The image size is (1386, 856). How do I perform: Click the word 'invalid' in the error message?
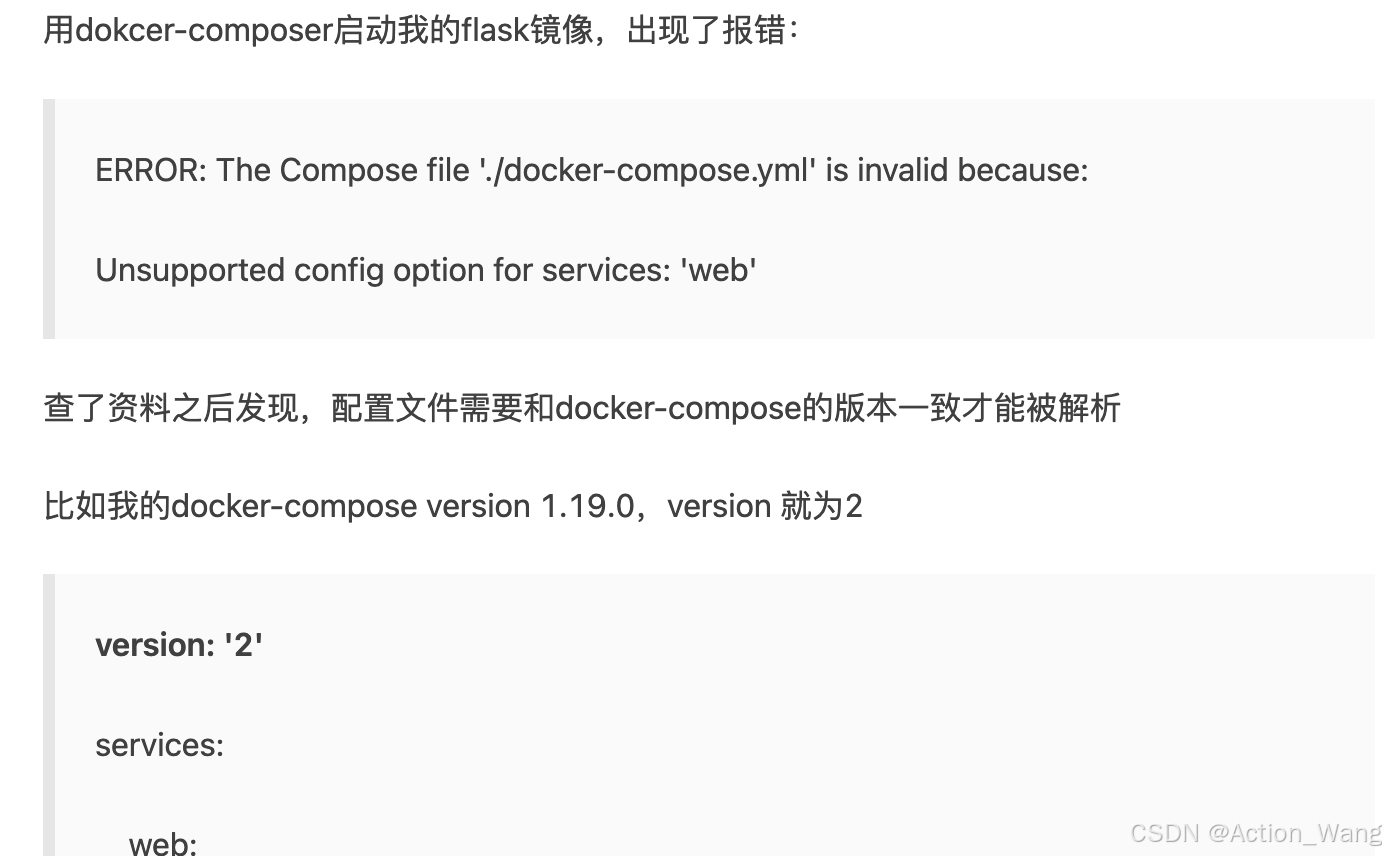902,170
